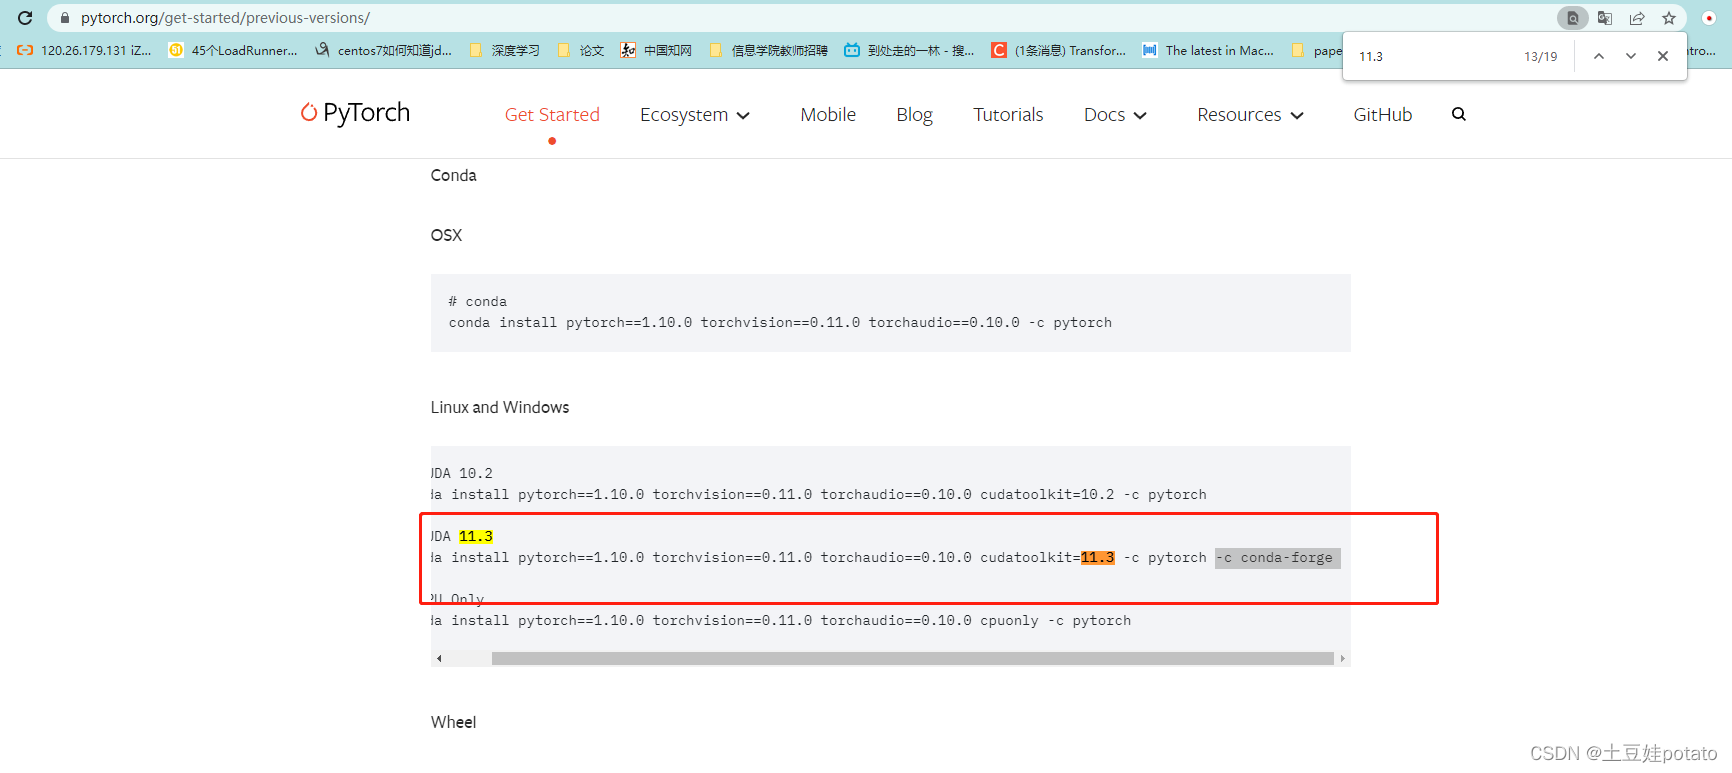Click the horizontal scrollbar thumb in code block
1732x773 pixels.
pyautogui.click(x=912, y=658)
